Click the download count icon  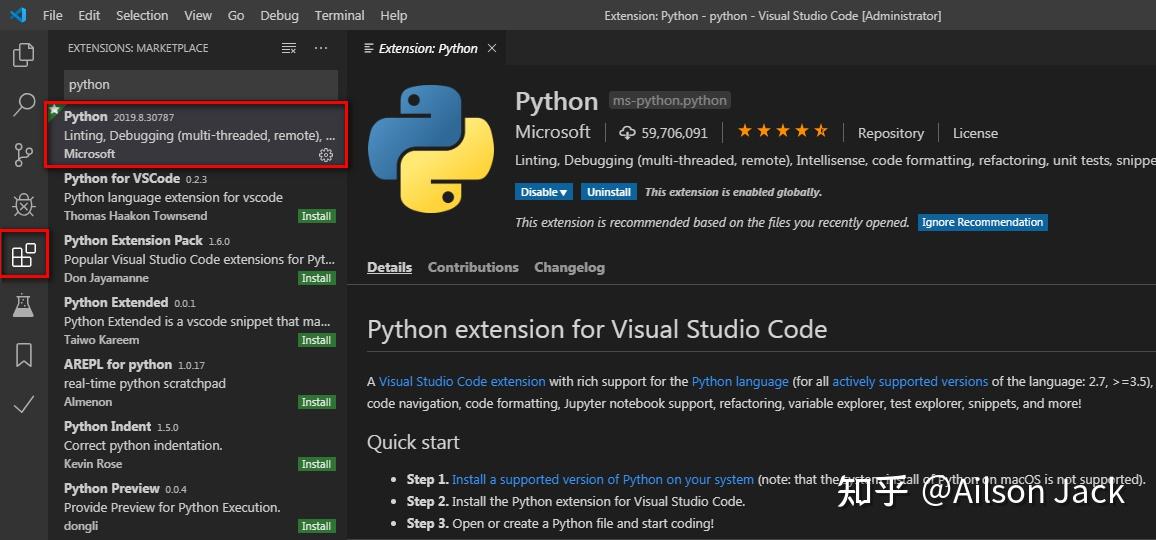[x=627, y=133]
